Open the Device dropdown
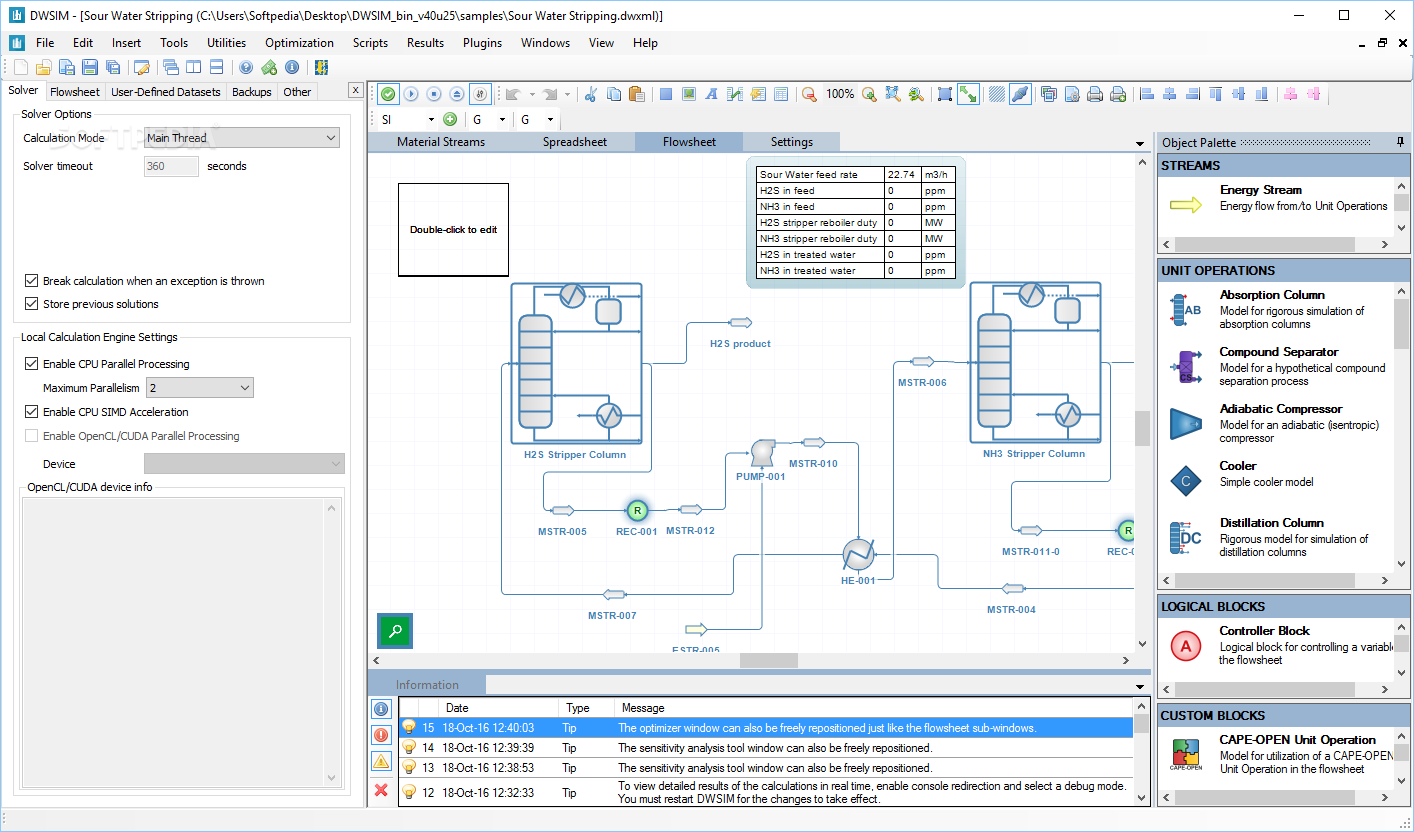Screen dimensions: 1414x832 [244, 464]
